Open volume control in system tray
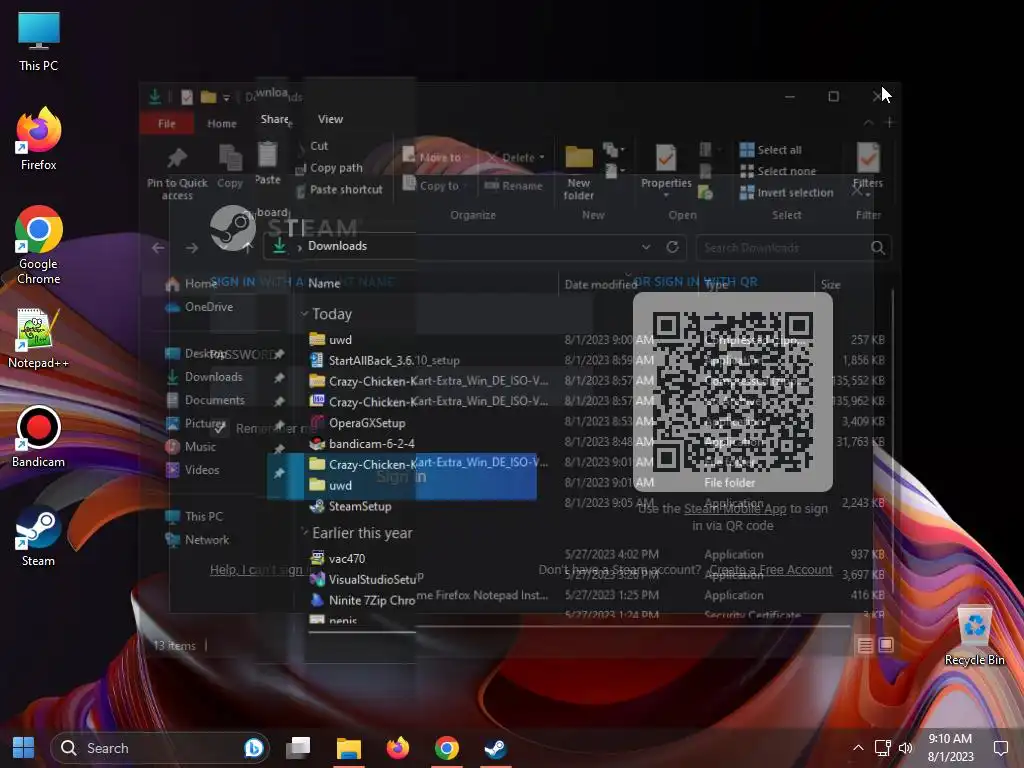This screenshot has height=768, width=1024. [x=906, y=748]
